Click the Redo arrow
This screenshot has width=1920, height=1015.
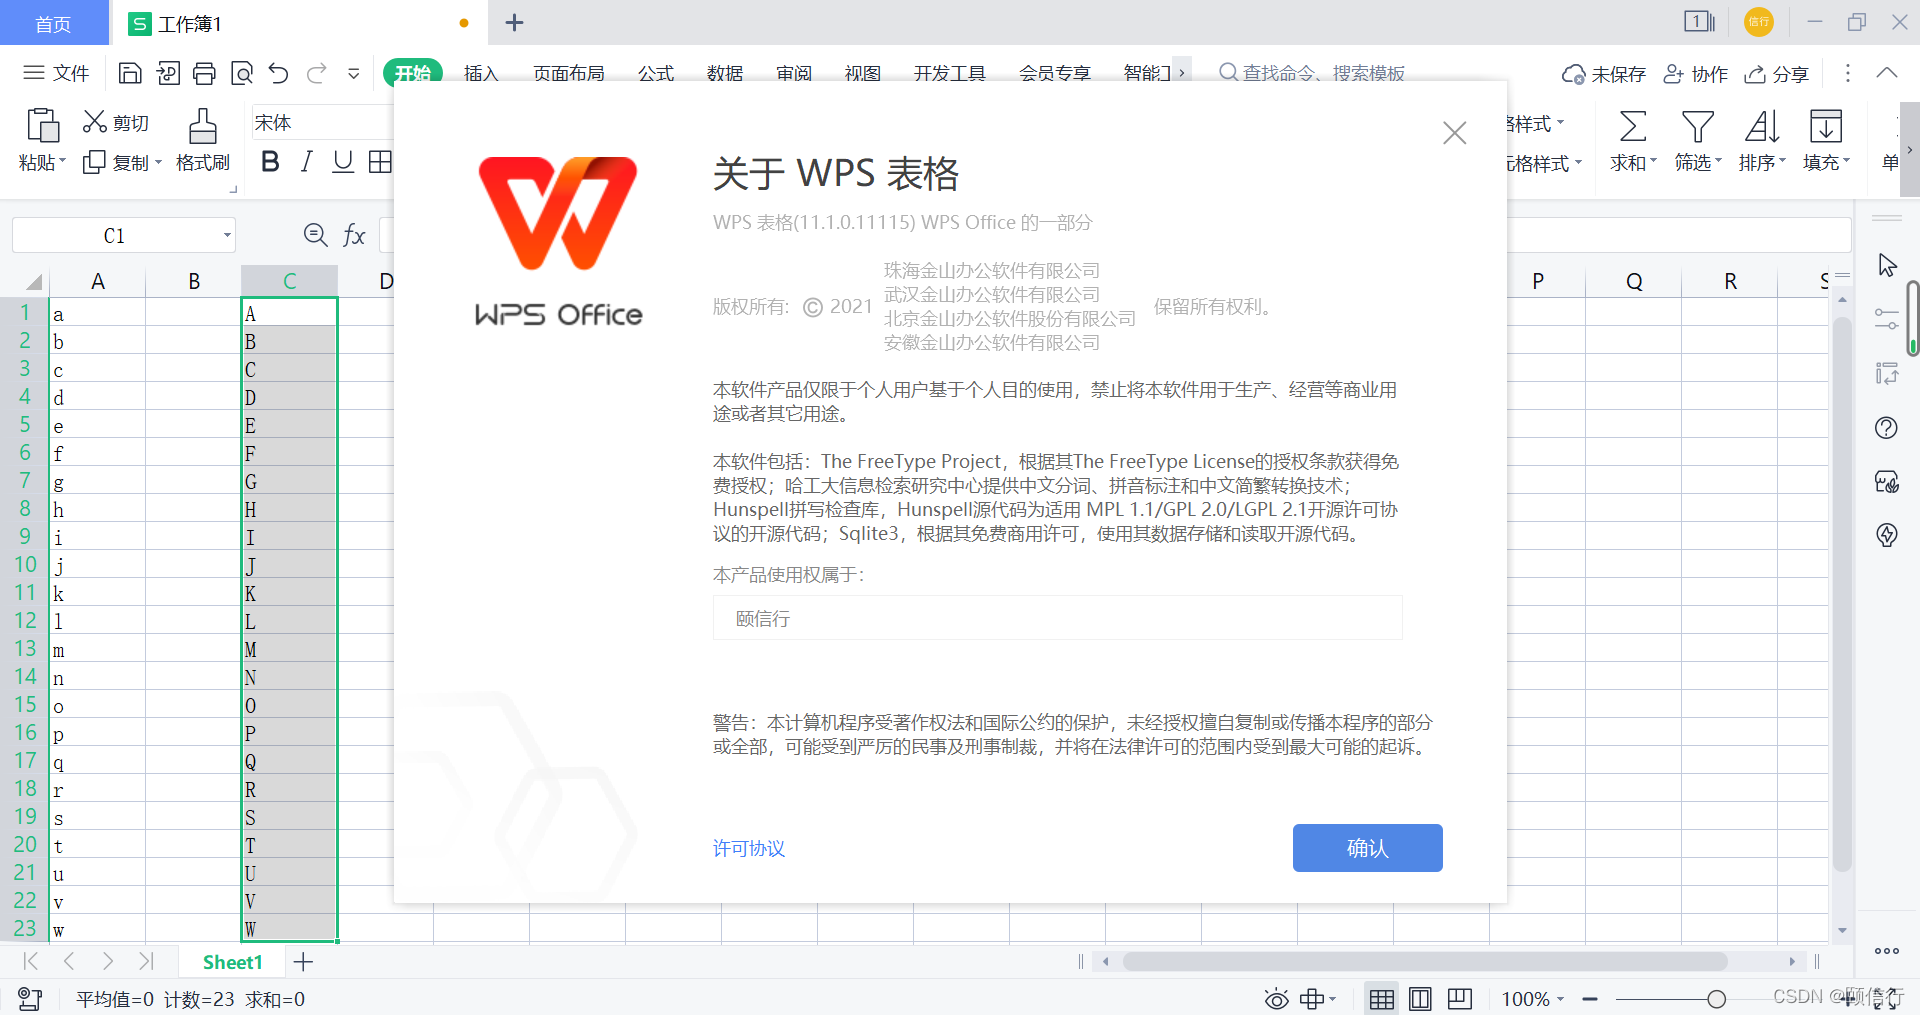pyautogui.click(x=317, y=73)
